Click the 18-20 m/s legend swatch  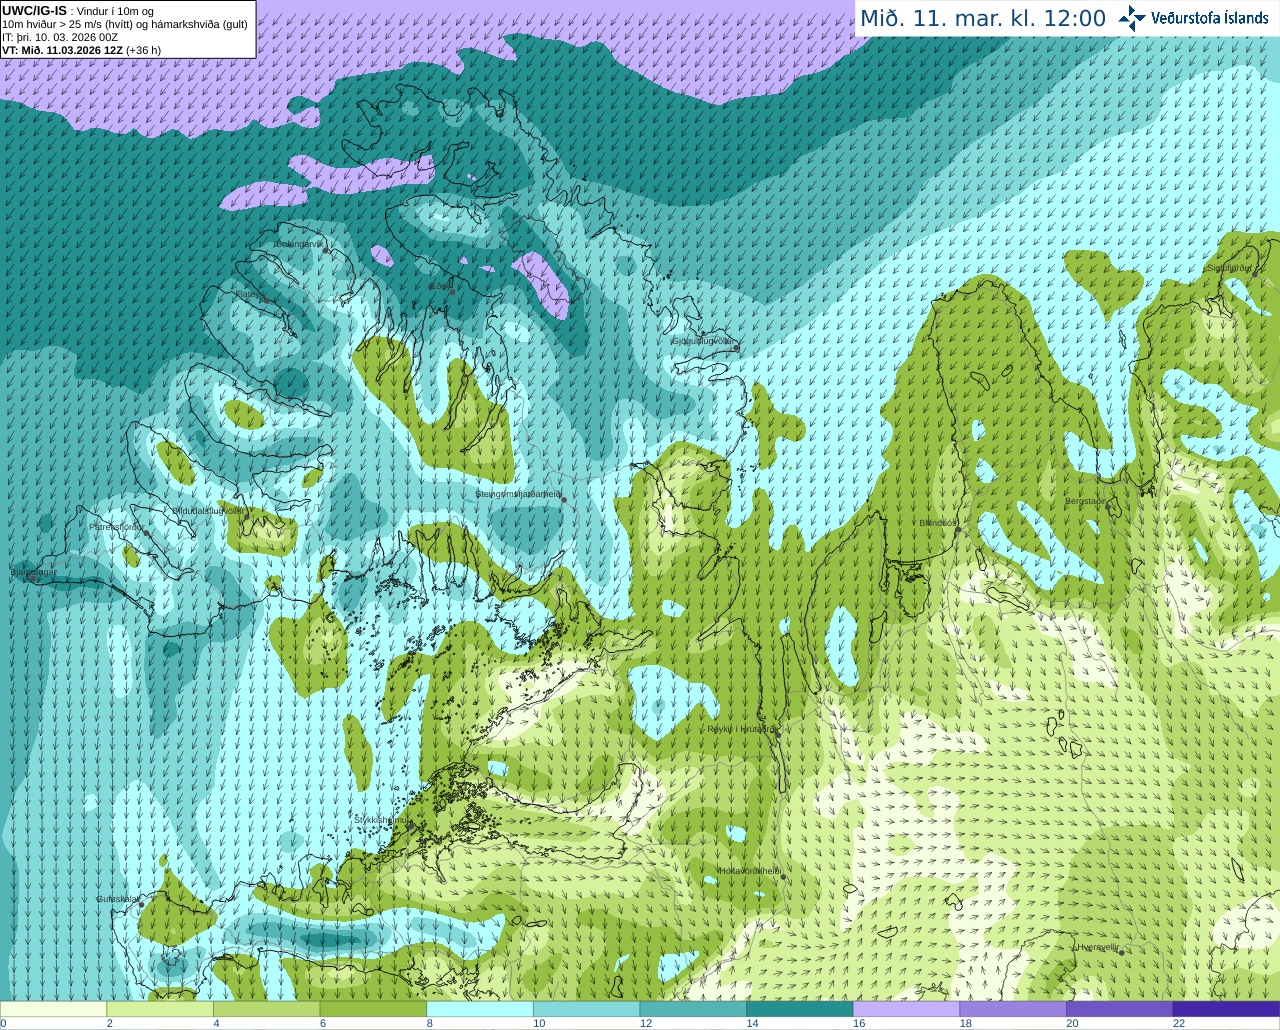1013,1009
